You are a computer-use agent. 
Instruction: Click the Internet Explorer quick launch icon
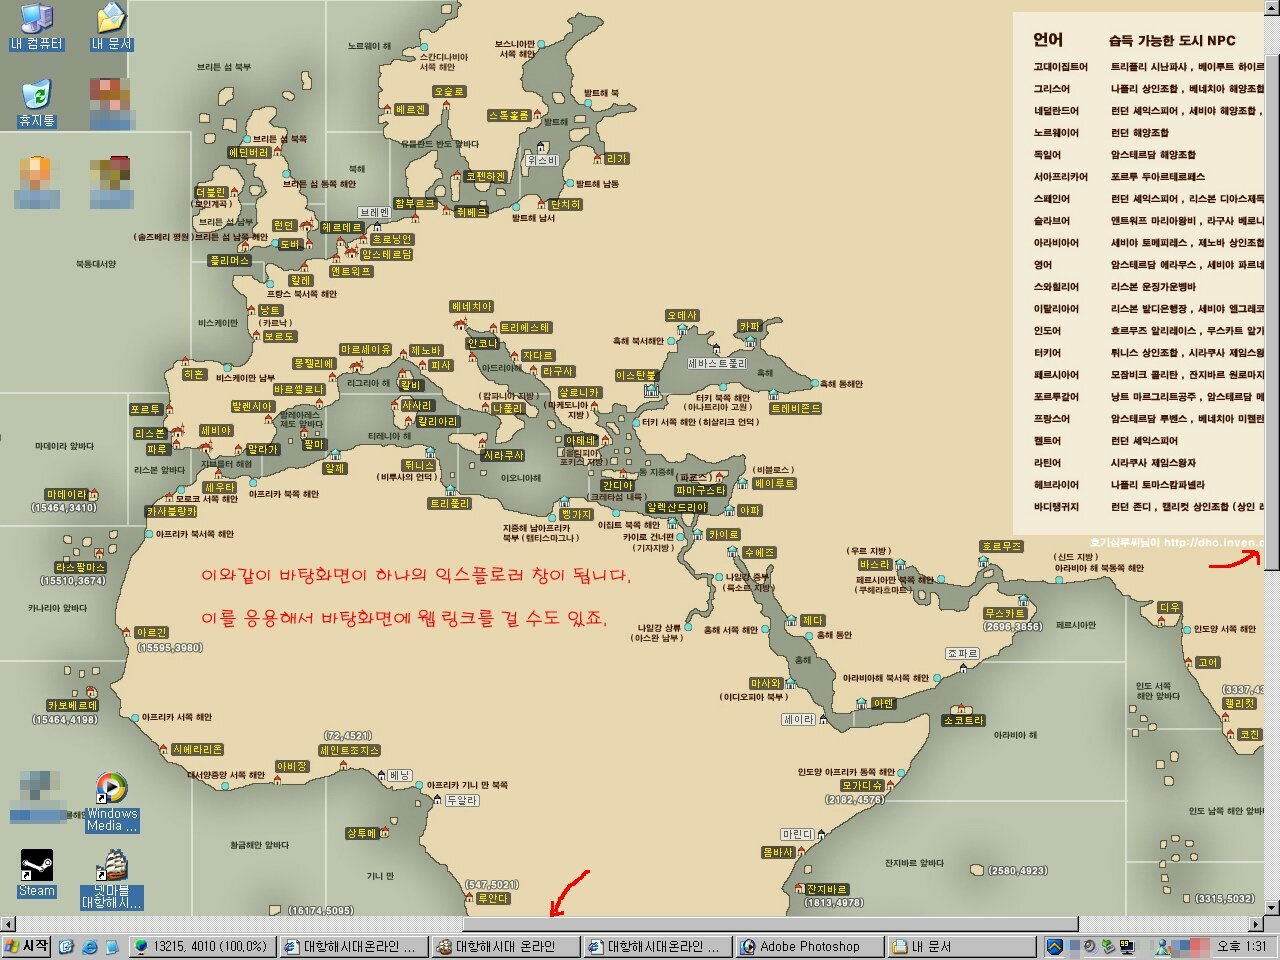(90, 946)
